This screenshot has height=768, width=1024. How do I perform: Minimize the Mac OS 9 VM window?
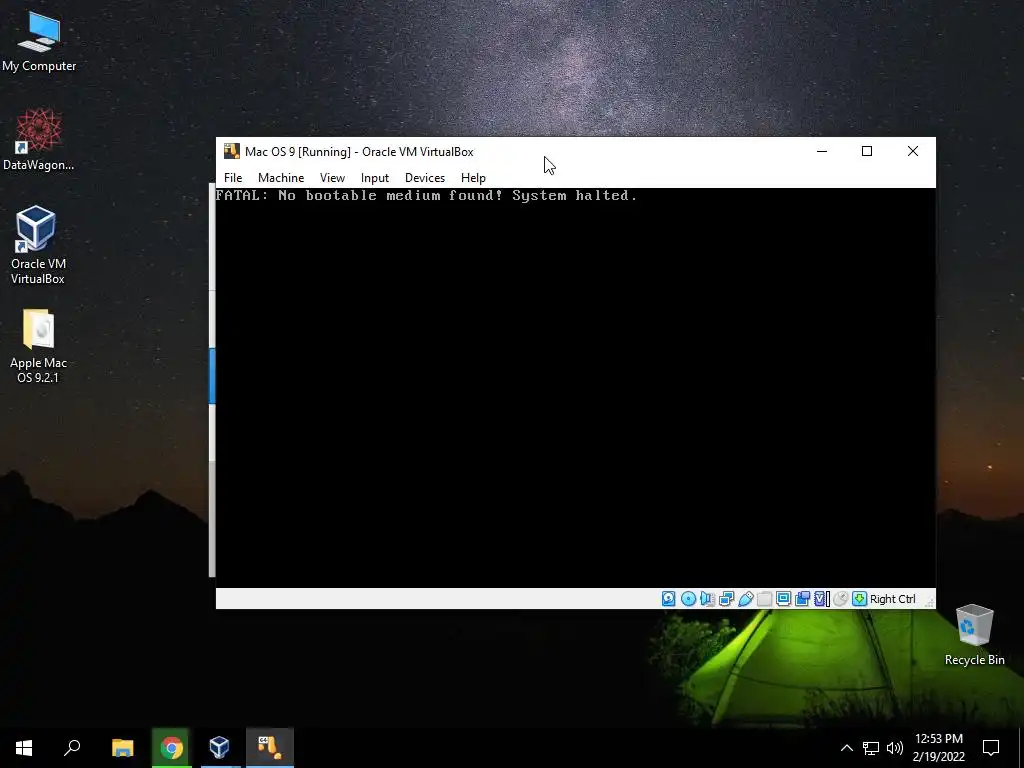coord(822,152)
